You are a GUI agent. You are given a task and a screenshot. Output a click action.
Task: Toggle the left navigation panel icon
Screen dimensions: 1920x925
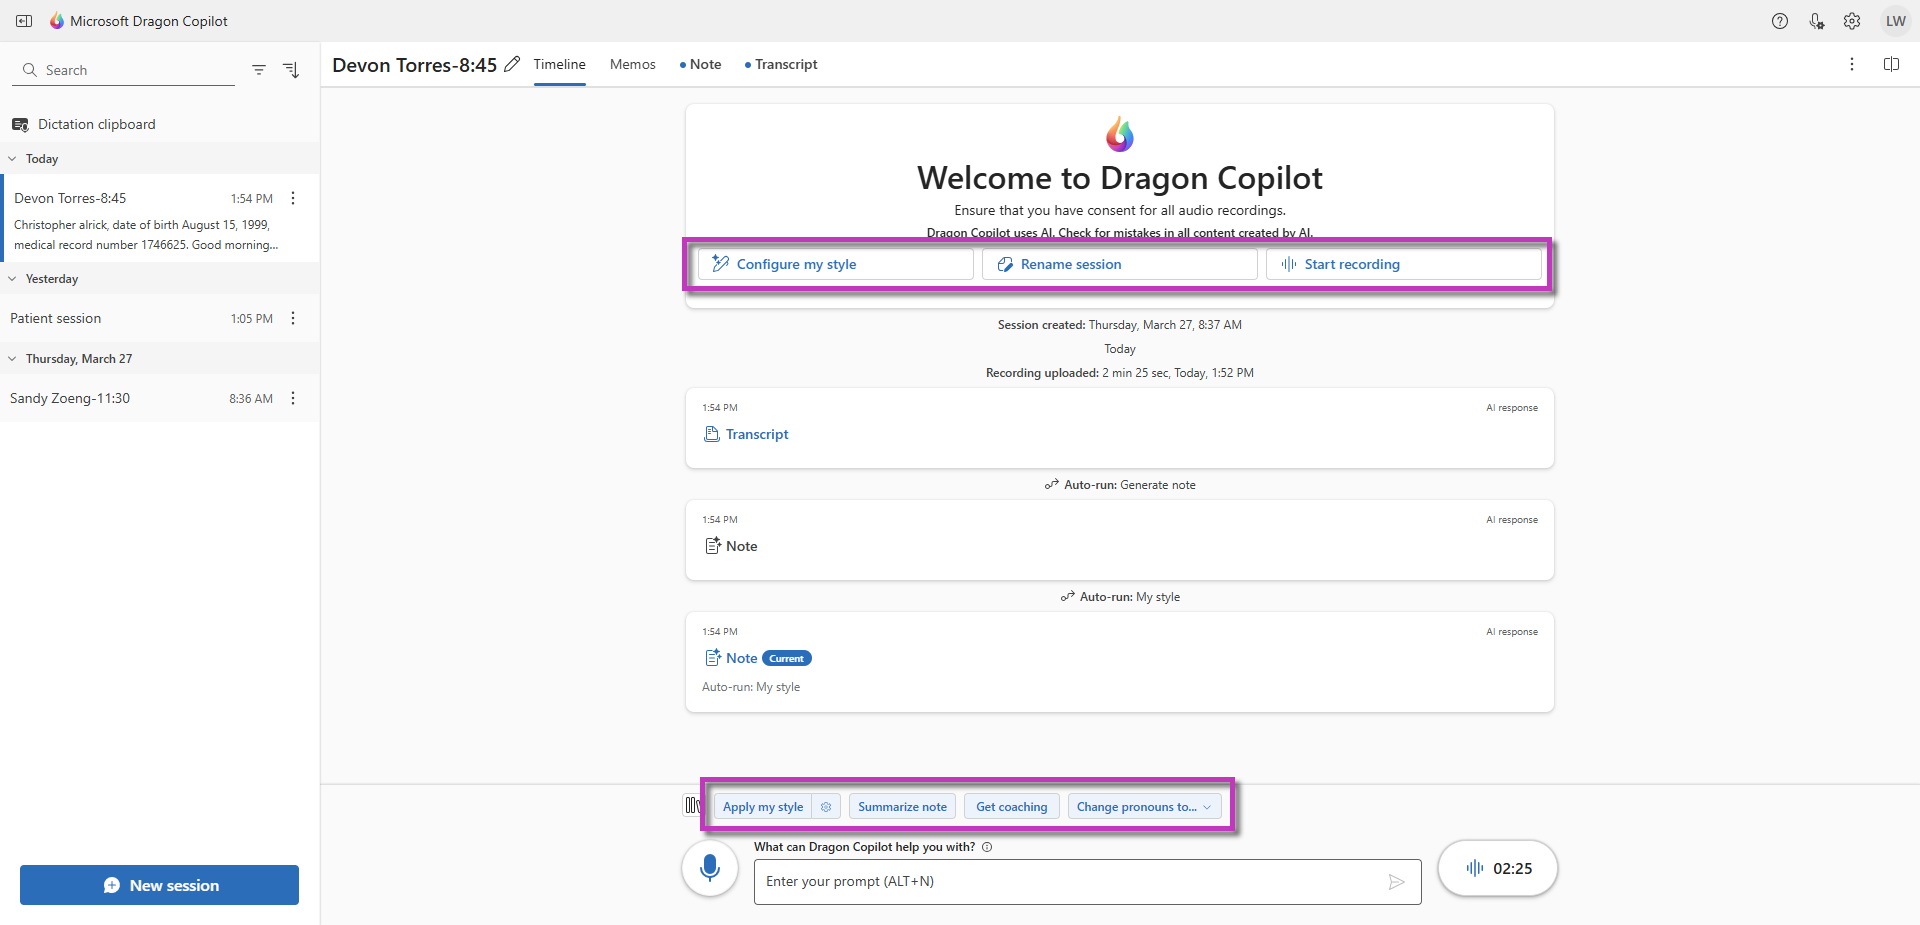tap(24, 21)
